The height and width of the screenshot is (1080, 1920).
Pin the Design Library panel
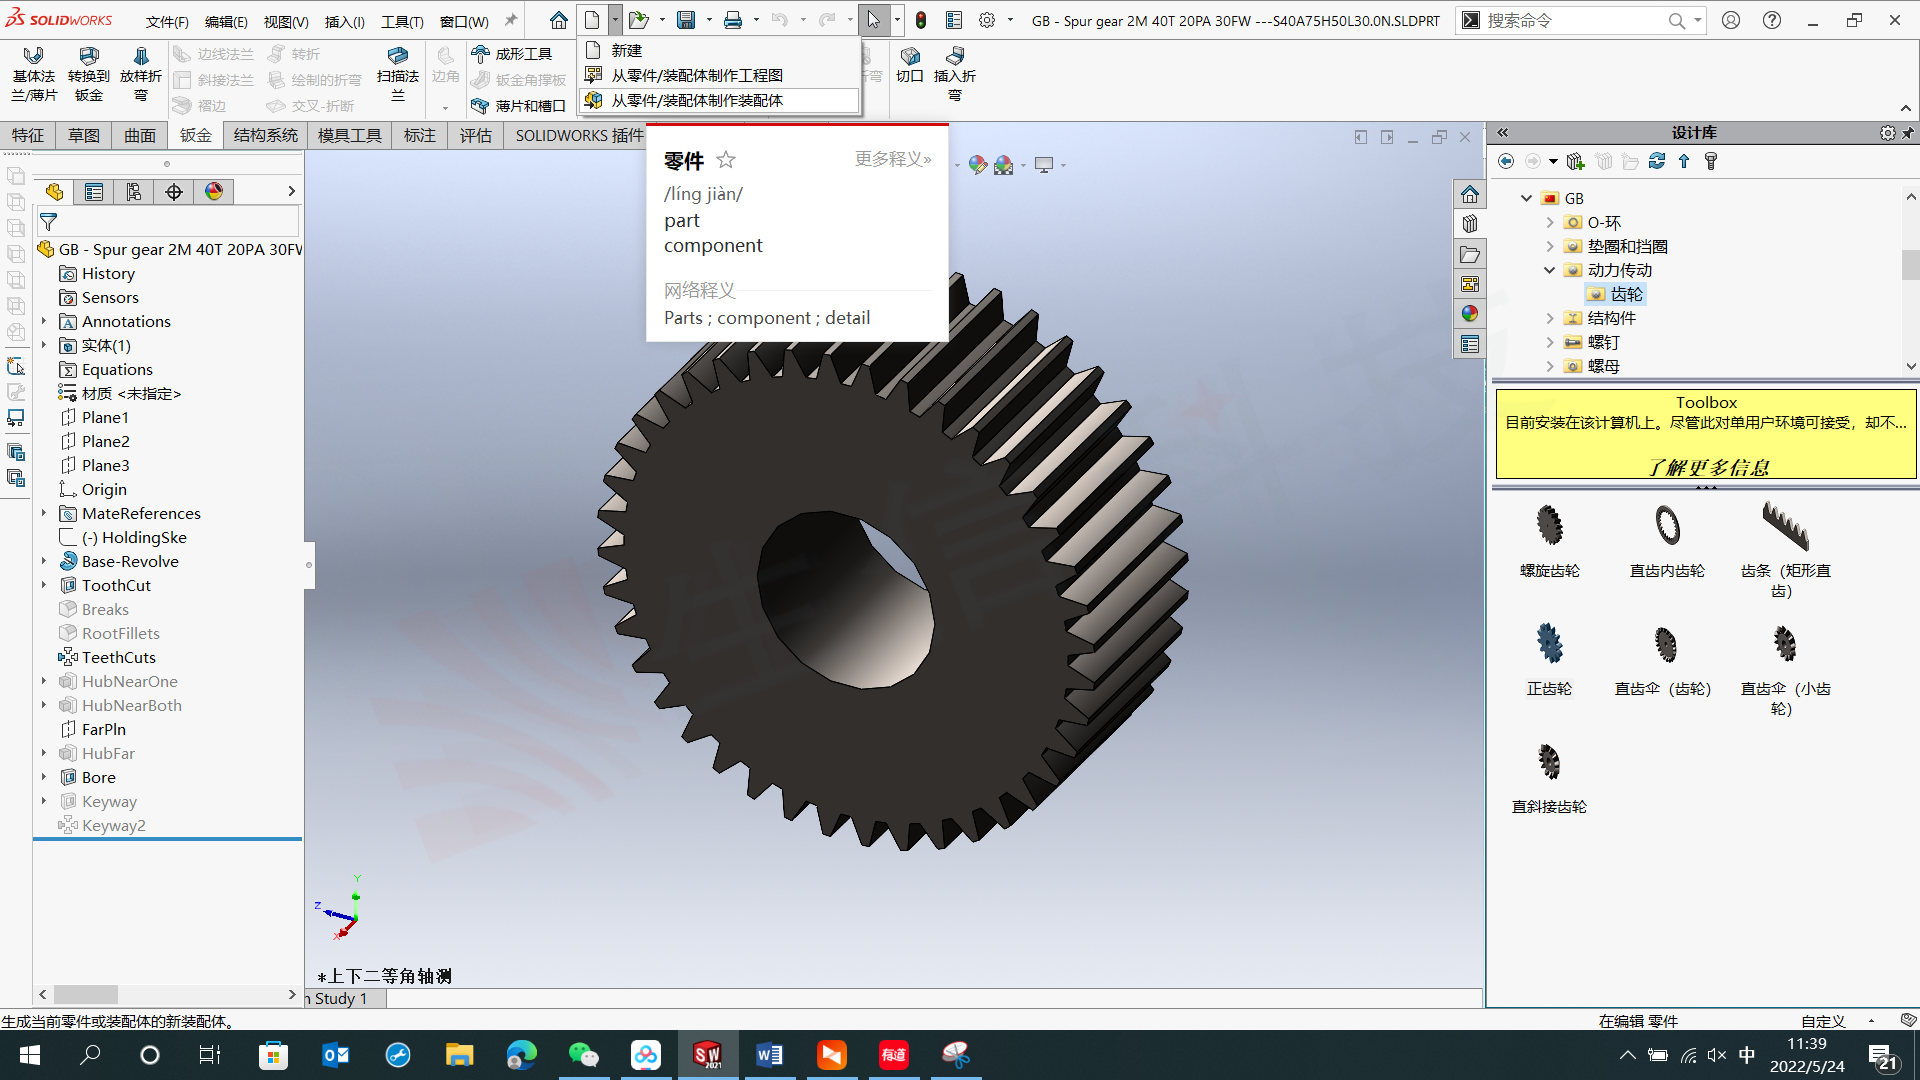1908,132
